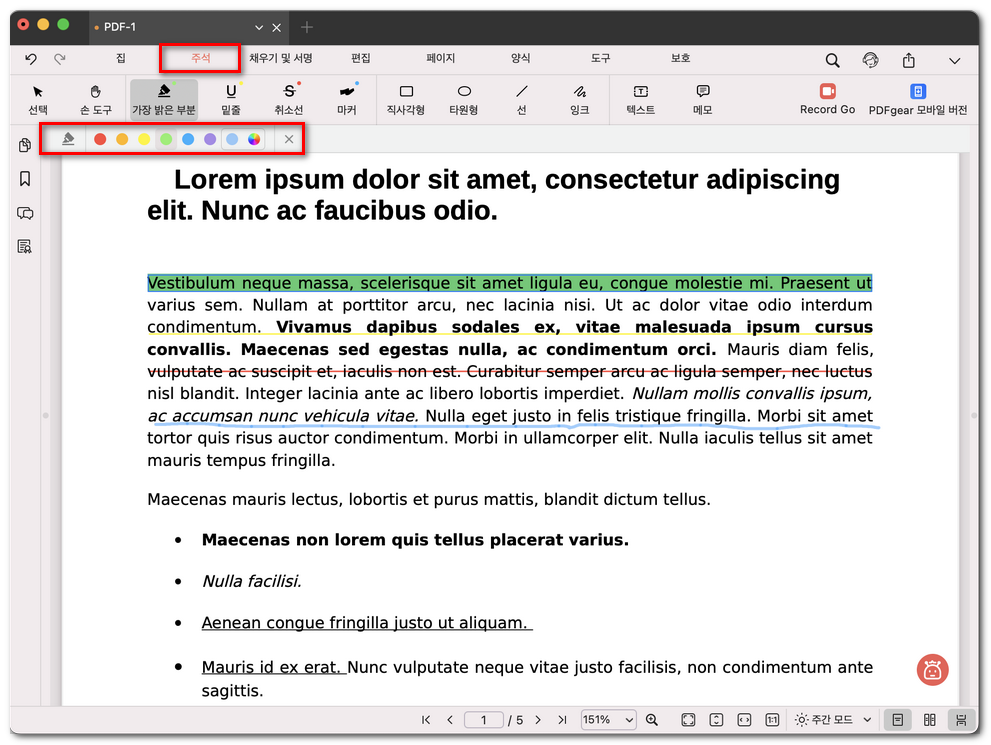This screenshot has height=745, width=991.
Task: Enable two-page view layout
Action: pos(929,720)
